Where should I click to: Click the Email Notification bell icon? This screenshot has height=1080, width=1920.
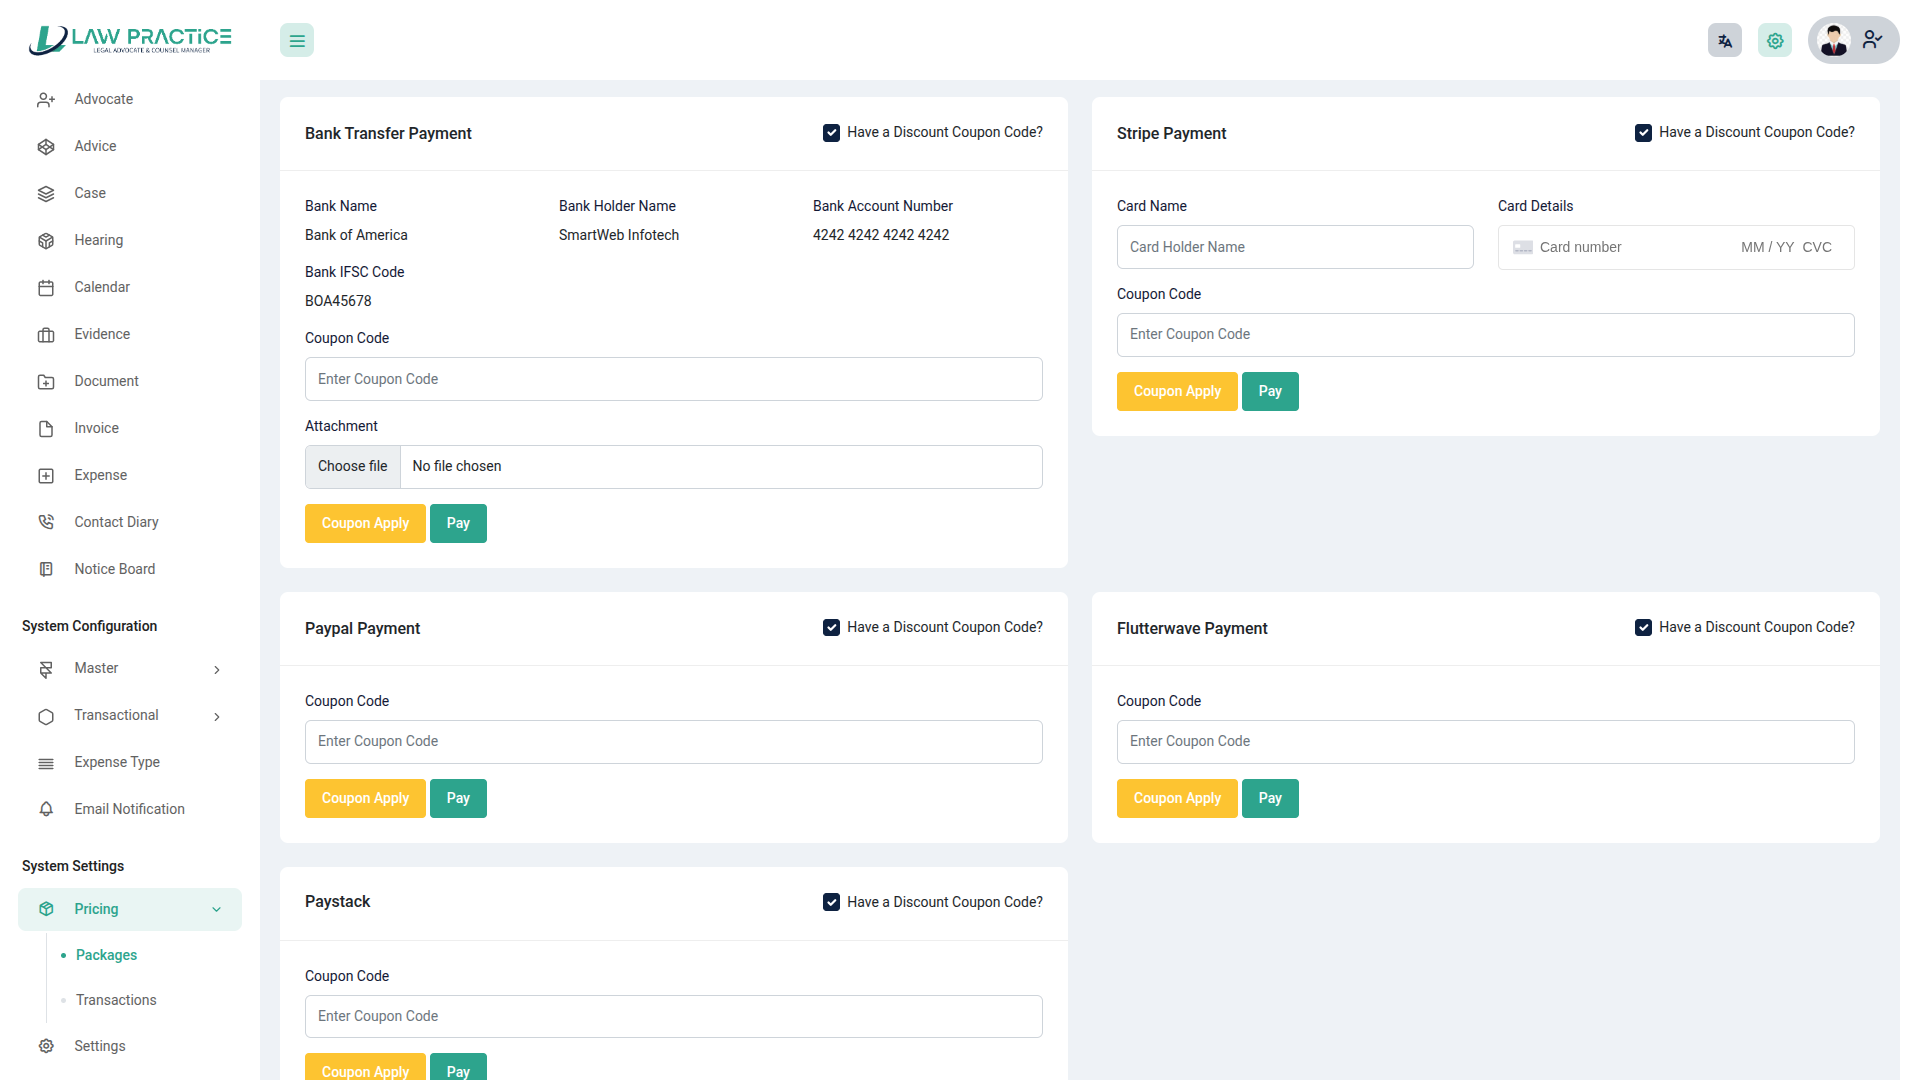(46, 809)
